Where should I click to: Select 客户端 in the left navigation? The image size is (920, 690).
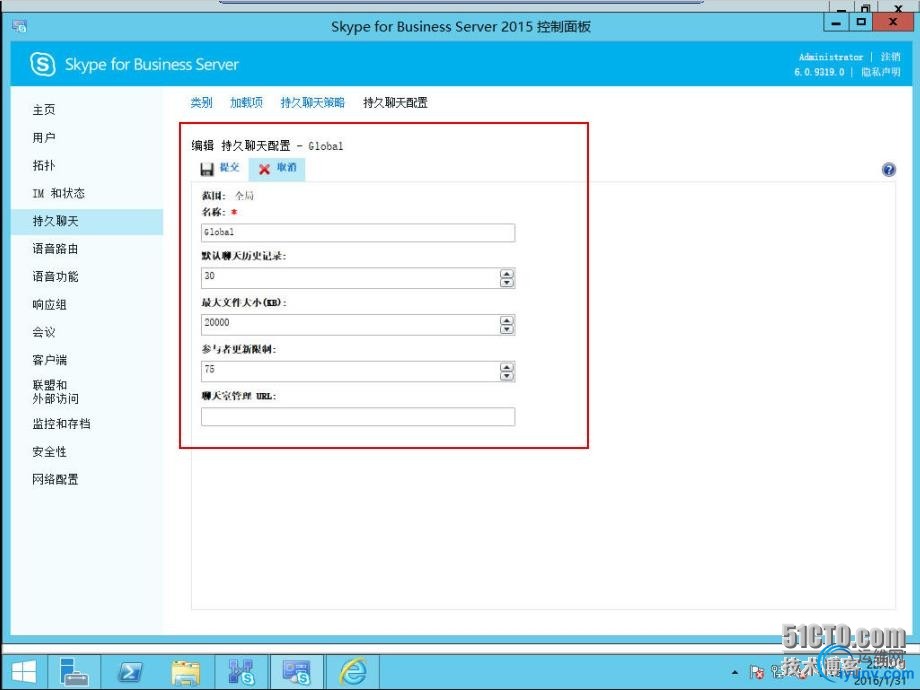(x=49, y=360)
